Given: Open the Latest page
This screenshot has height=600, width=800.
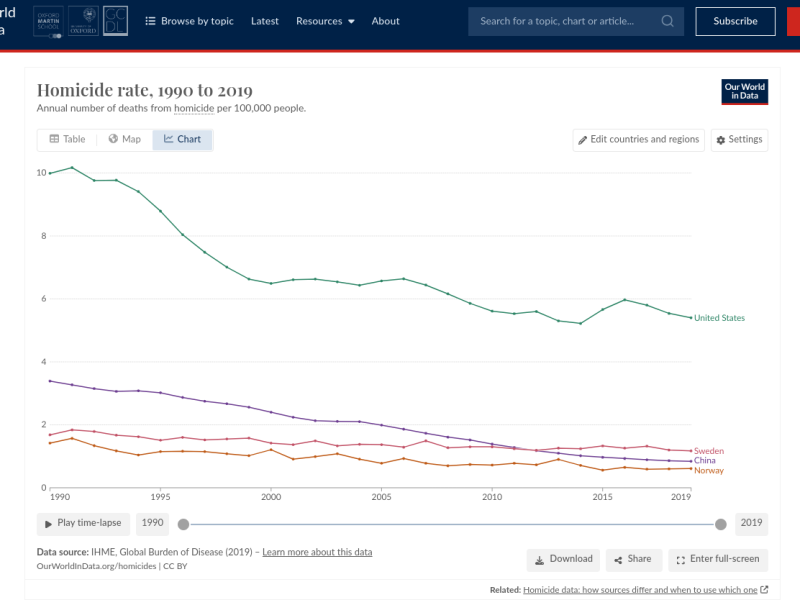Looking at the screenshot, I should click(x=265, y=21).
